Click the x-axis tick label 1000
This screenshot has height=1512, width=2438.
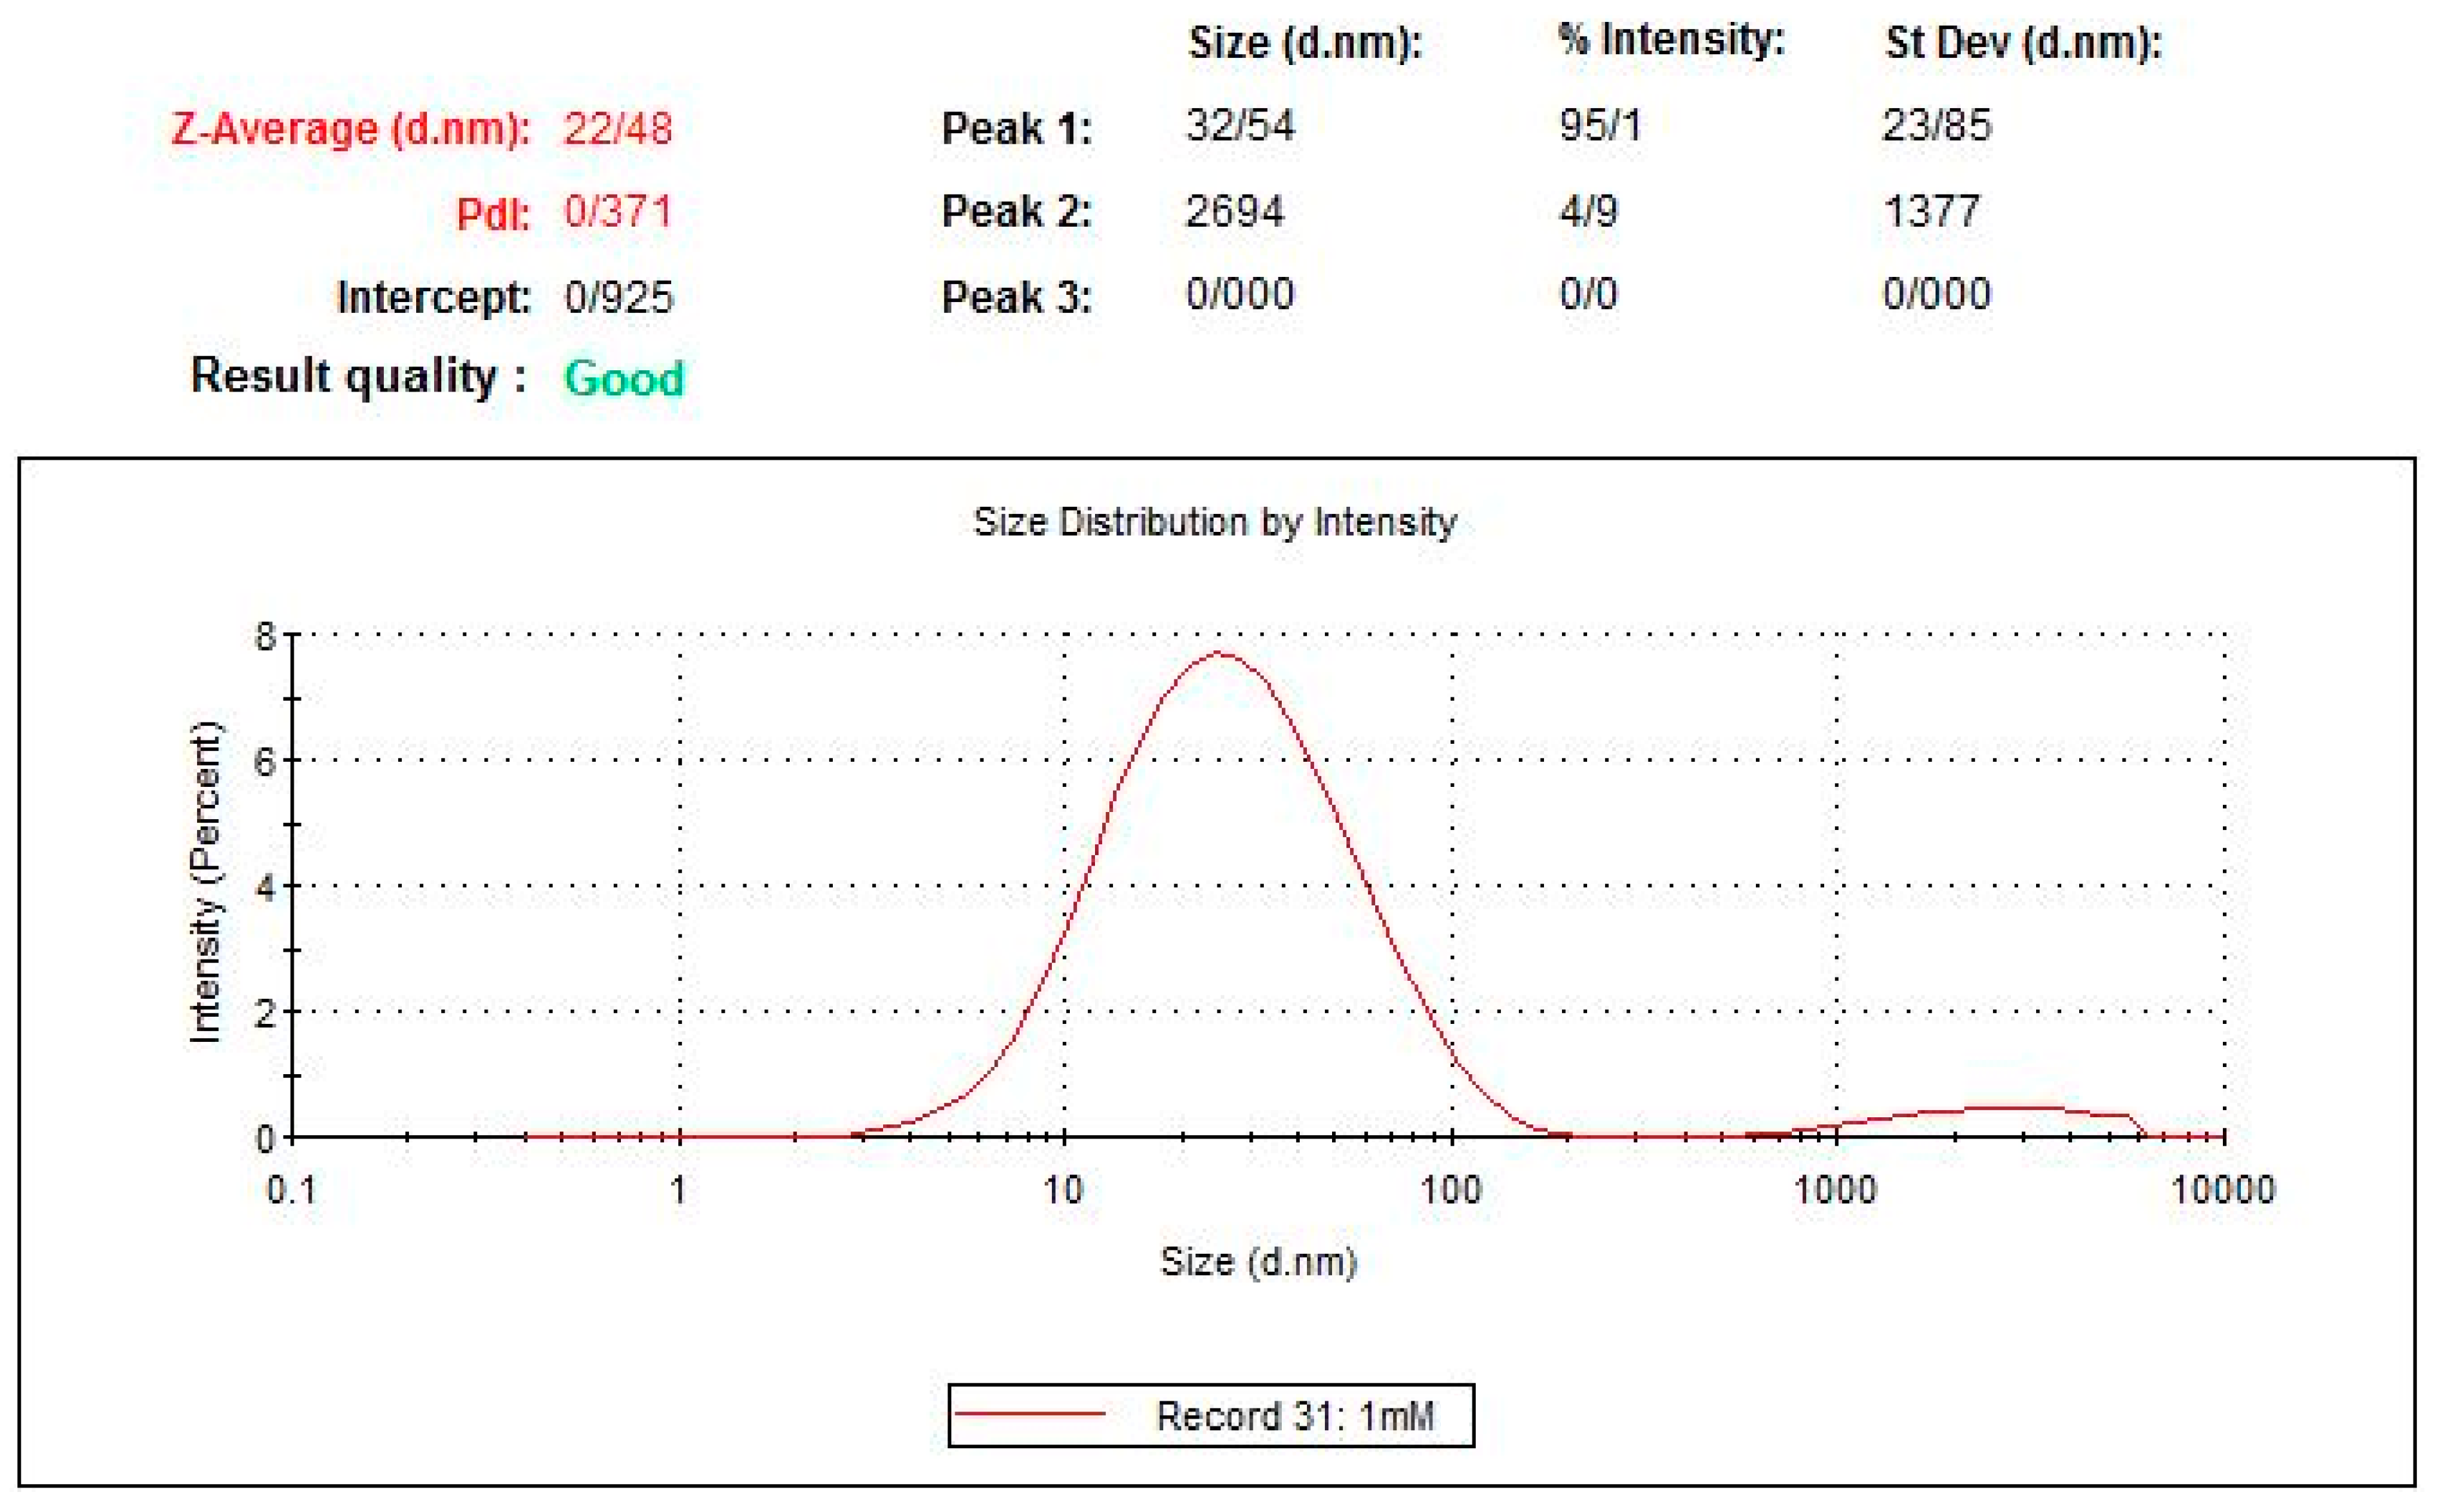1835,1190
